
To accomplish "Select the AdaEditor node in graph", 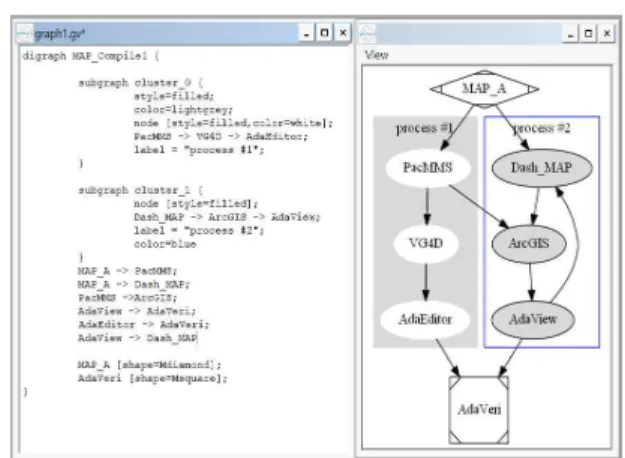I will click(425, 319).
